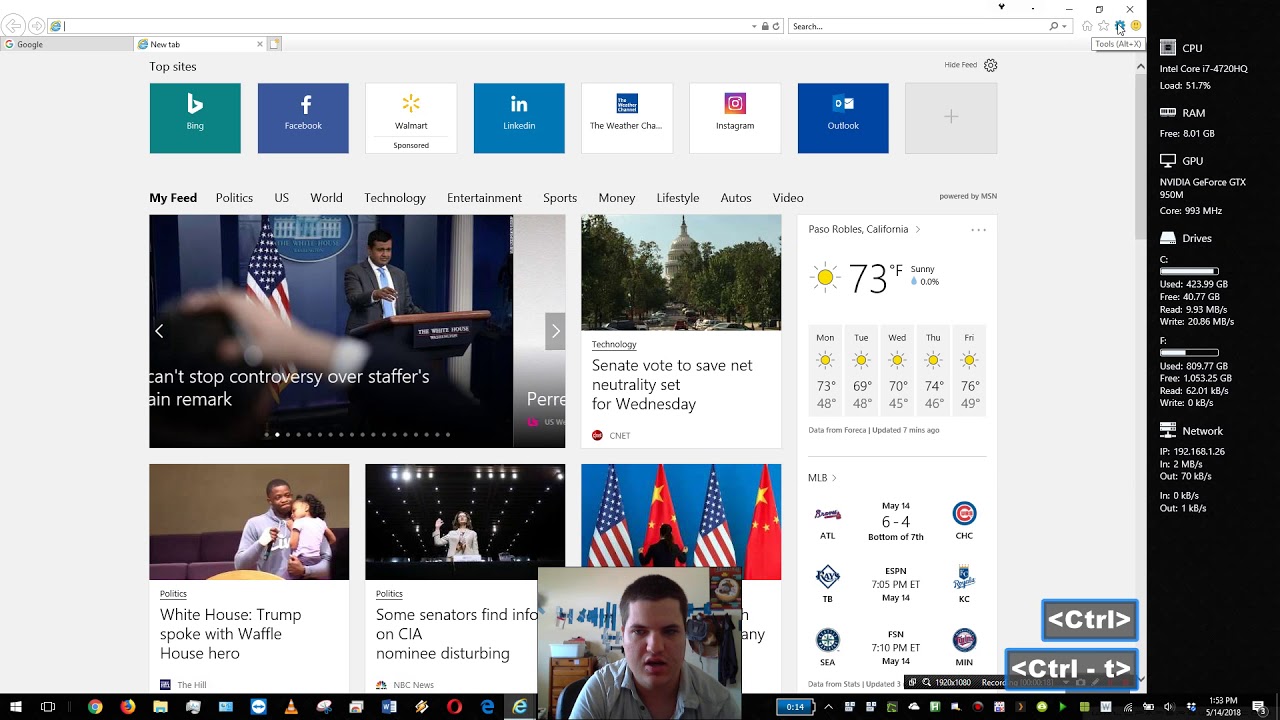Click the Windows Start button

coord(15,707)
